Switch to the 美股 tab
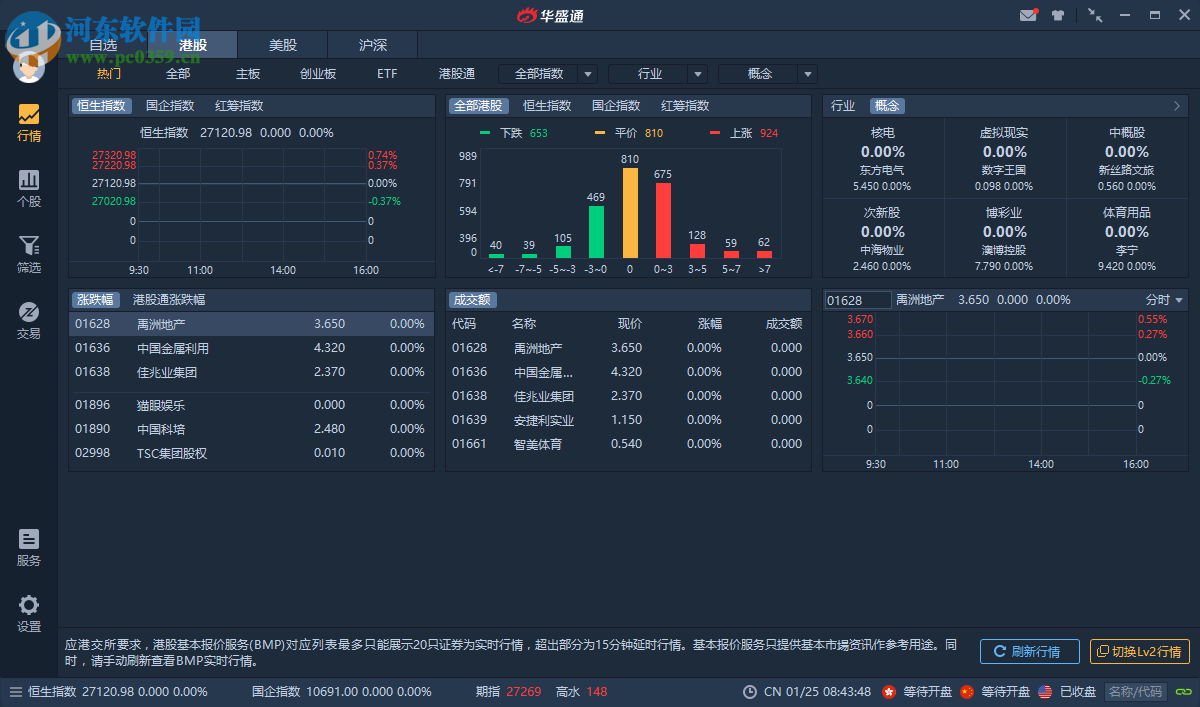This screenshot has width=1200, height=707. pos(281,44)
